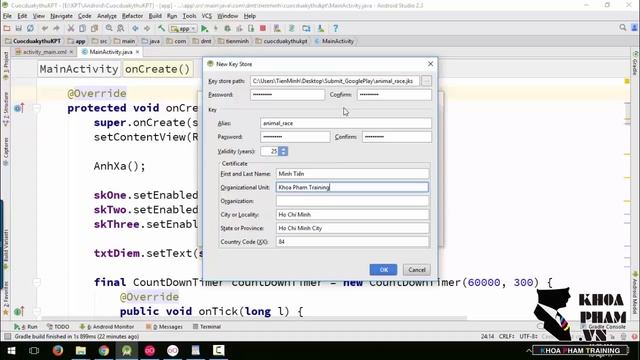Click the Replace toolbar icon
Image resolution: width=640 pixels, height=360 pixels.
click(121, 28)
